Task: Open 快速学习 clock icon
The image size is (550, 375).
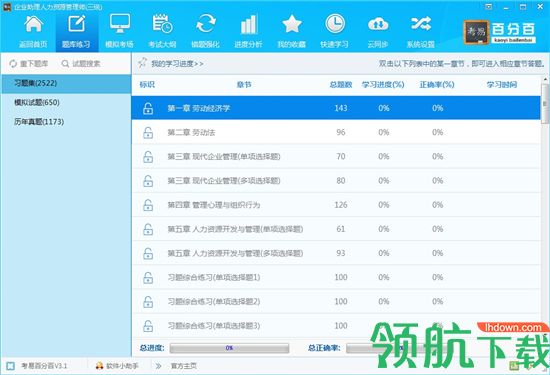Action: 335,24
